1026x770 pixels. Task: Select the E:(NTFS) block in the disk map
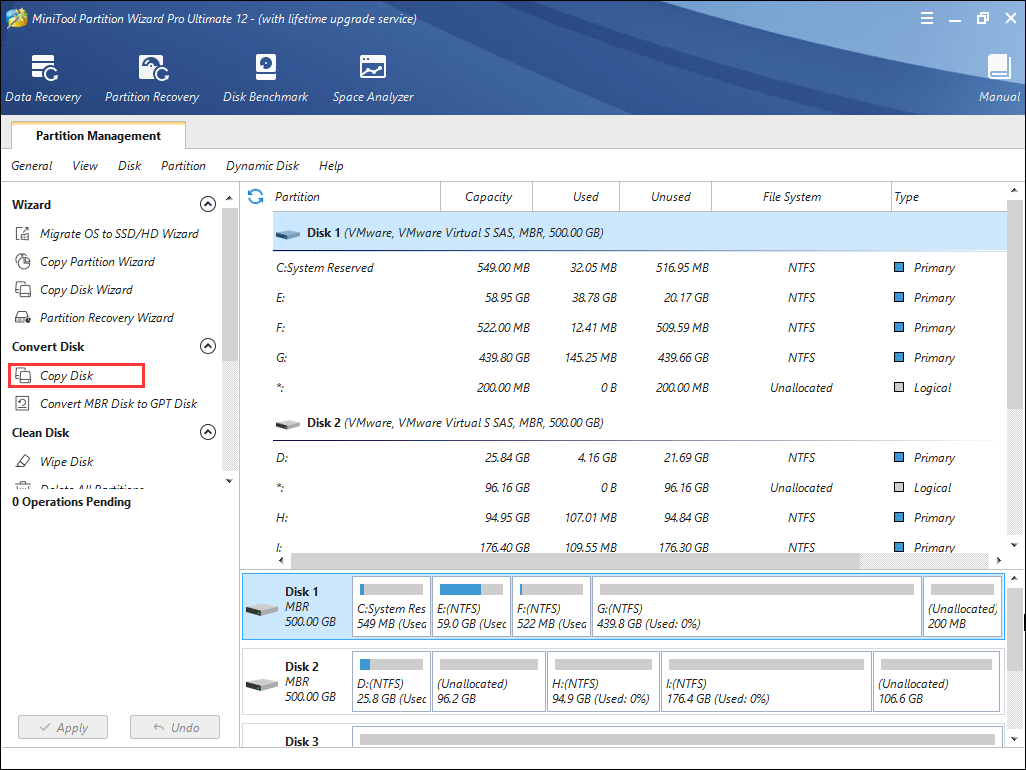pos(471,606)
